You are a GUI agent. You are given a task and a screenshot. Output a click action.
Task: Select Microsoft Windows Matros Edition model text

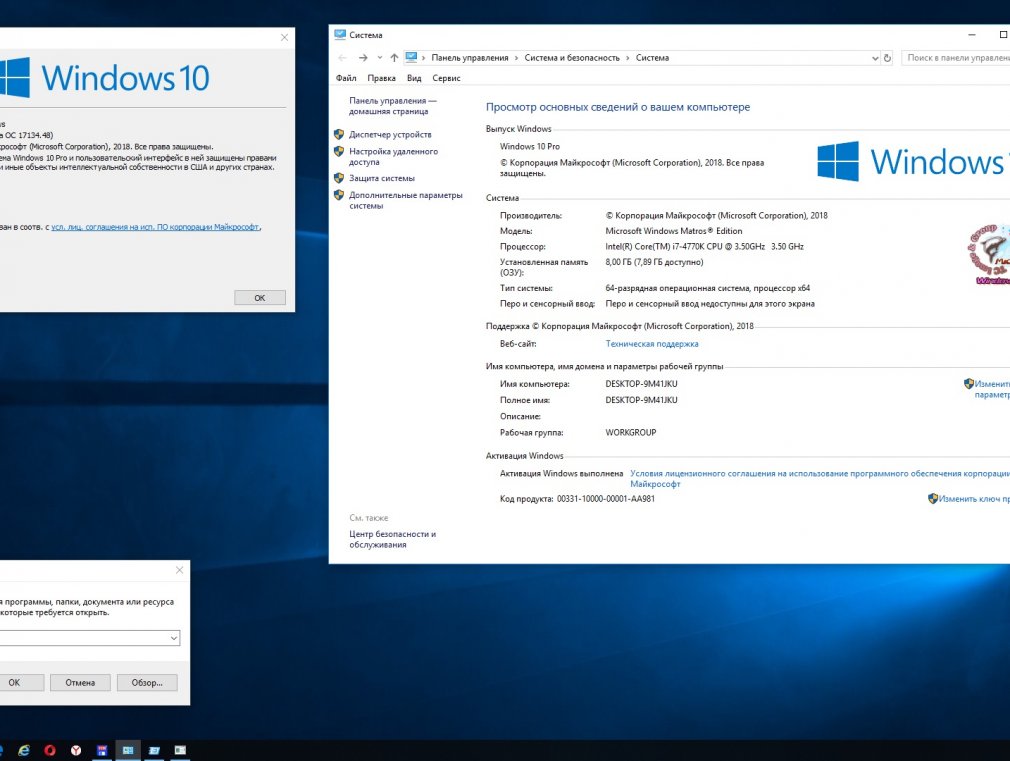tap(673, 231)
